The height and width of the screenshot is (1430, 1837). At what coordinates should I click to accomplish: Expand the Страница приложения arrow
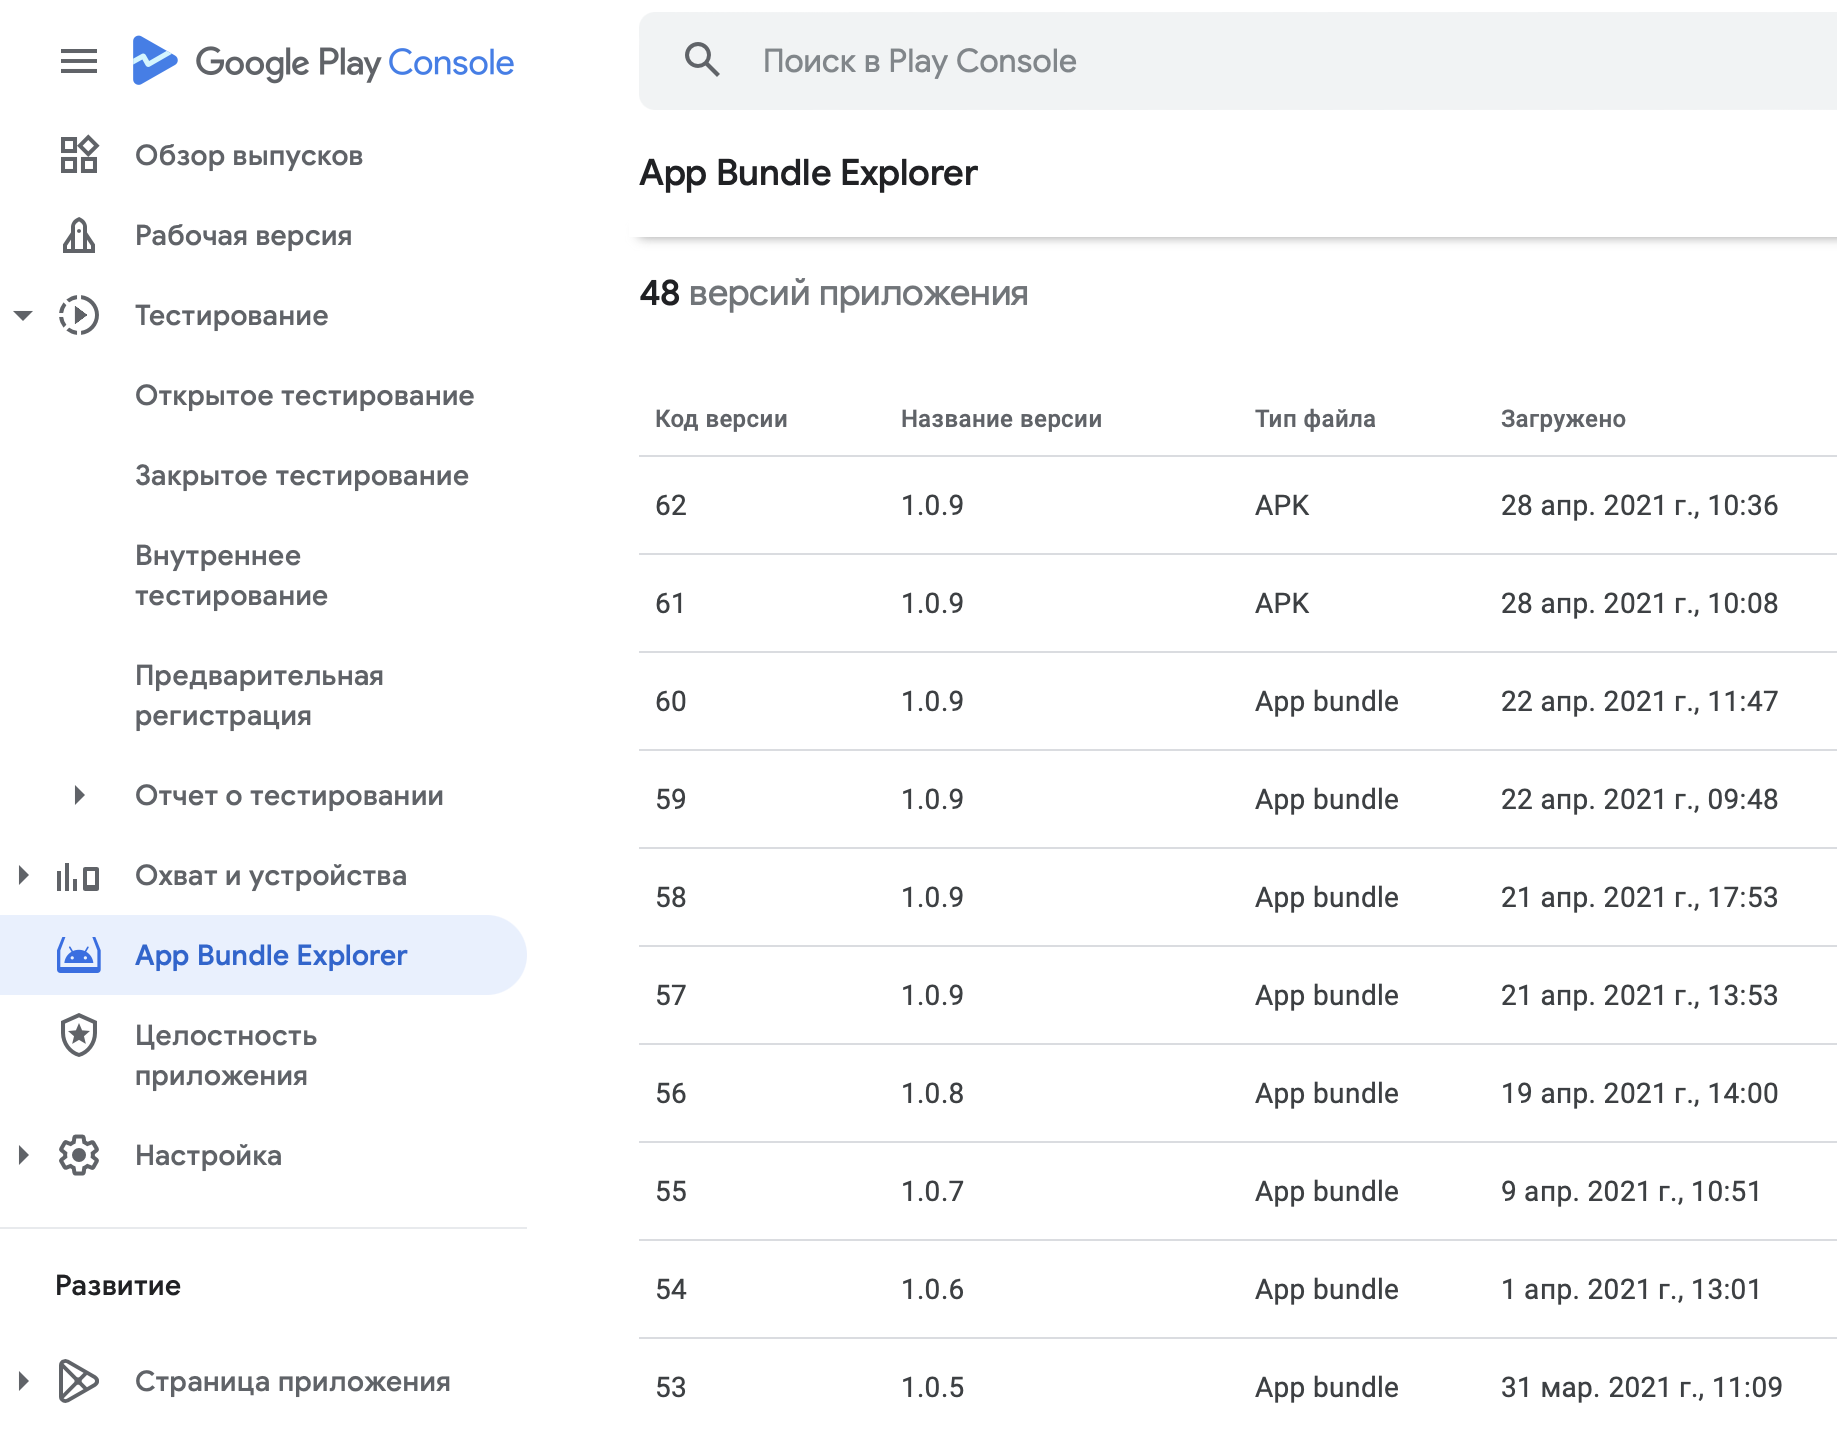click(23, 1381)
